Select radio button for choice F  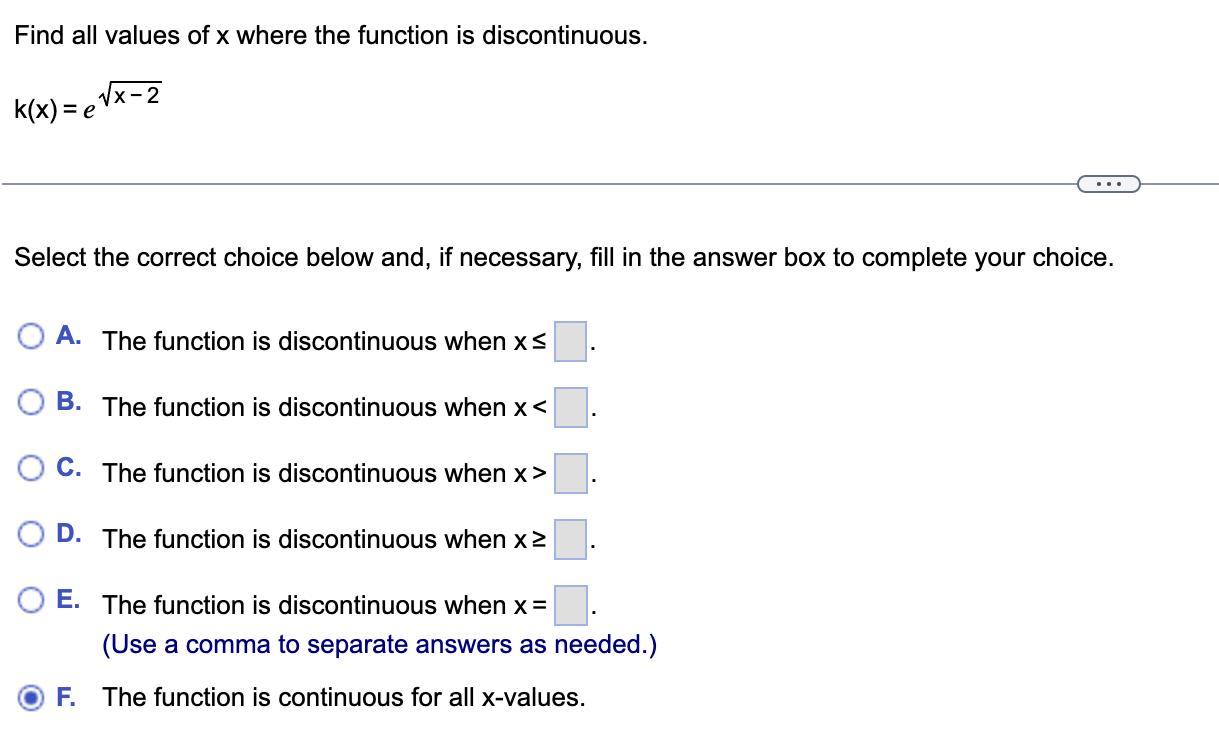pyautogui.click(x=32, y=697)
